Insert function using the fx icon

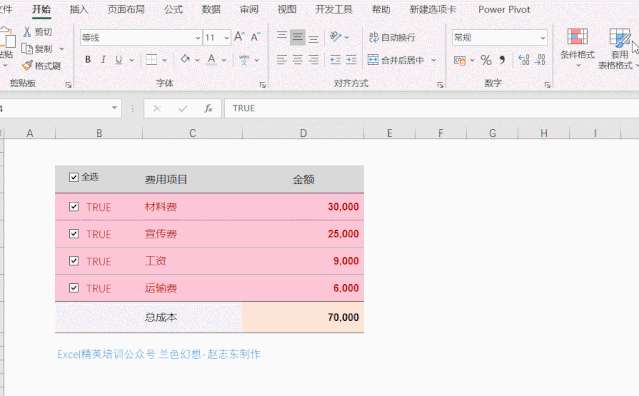(x=208, y=108)
